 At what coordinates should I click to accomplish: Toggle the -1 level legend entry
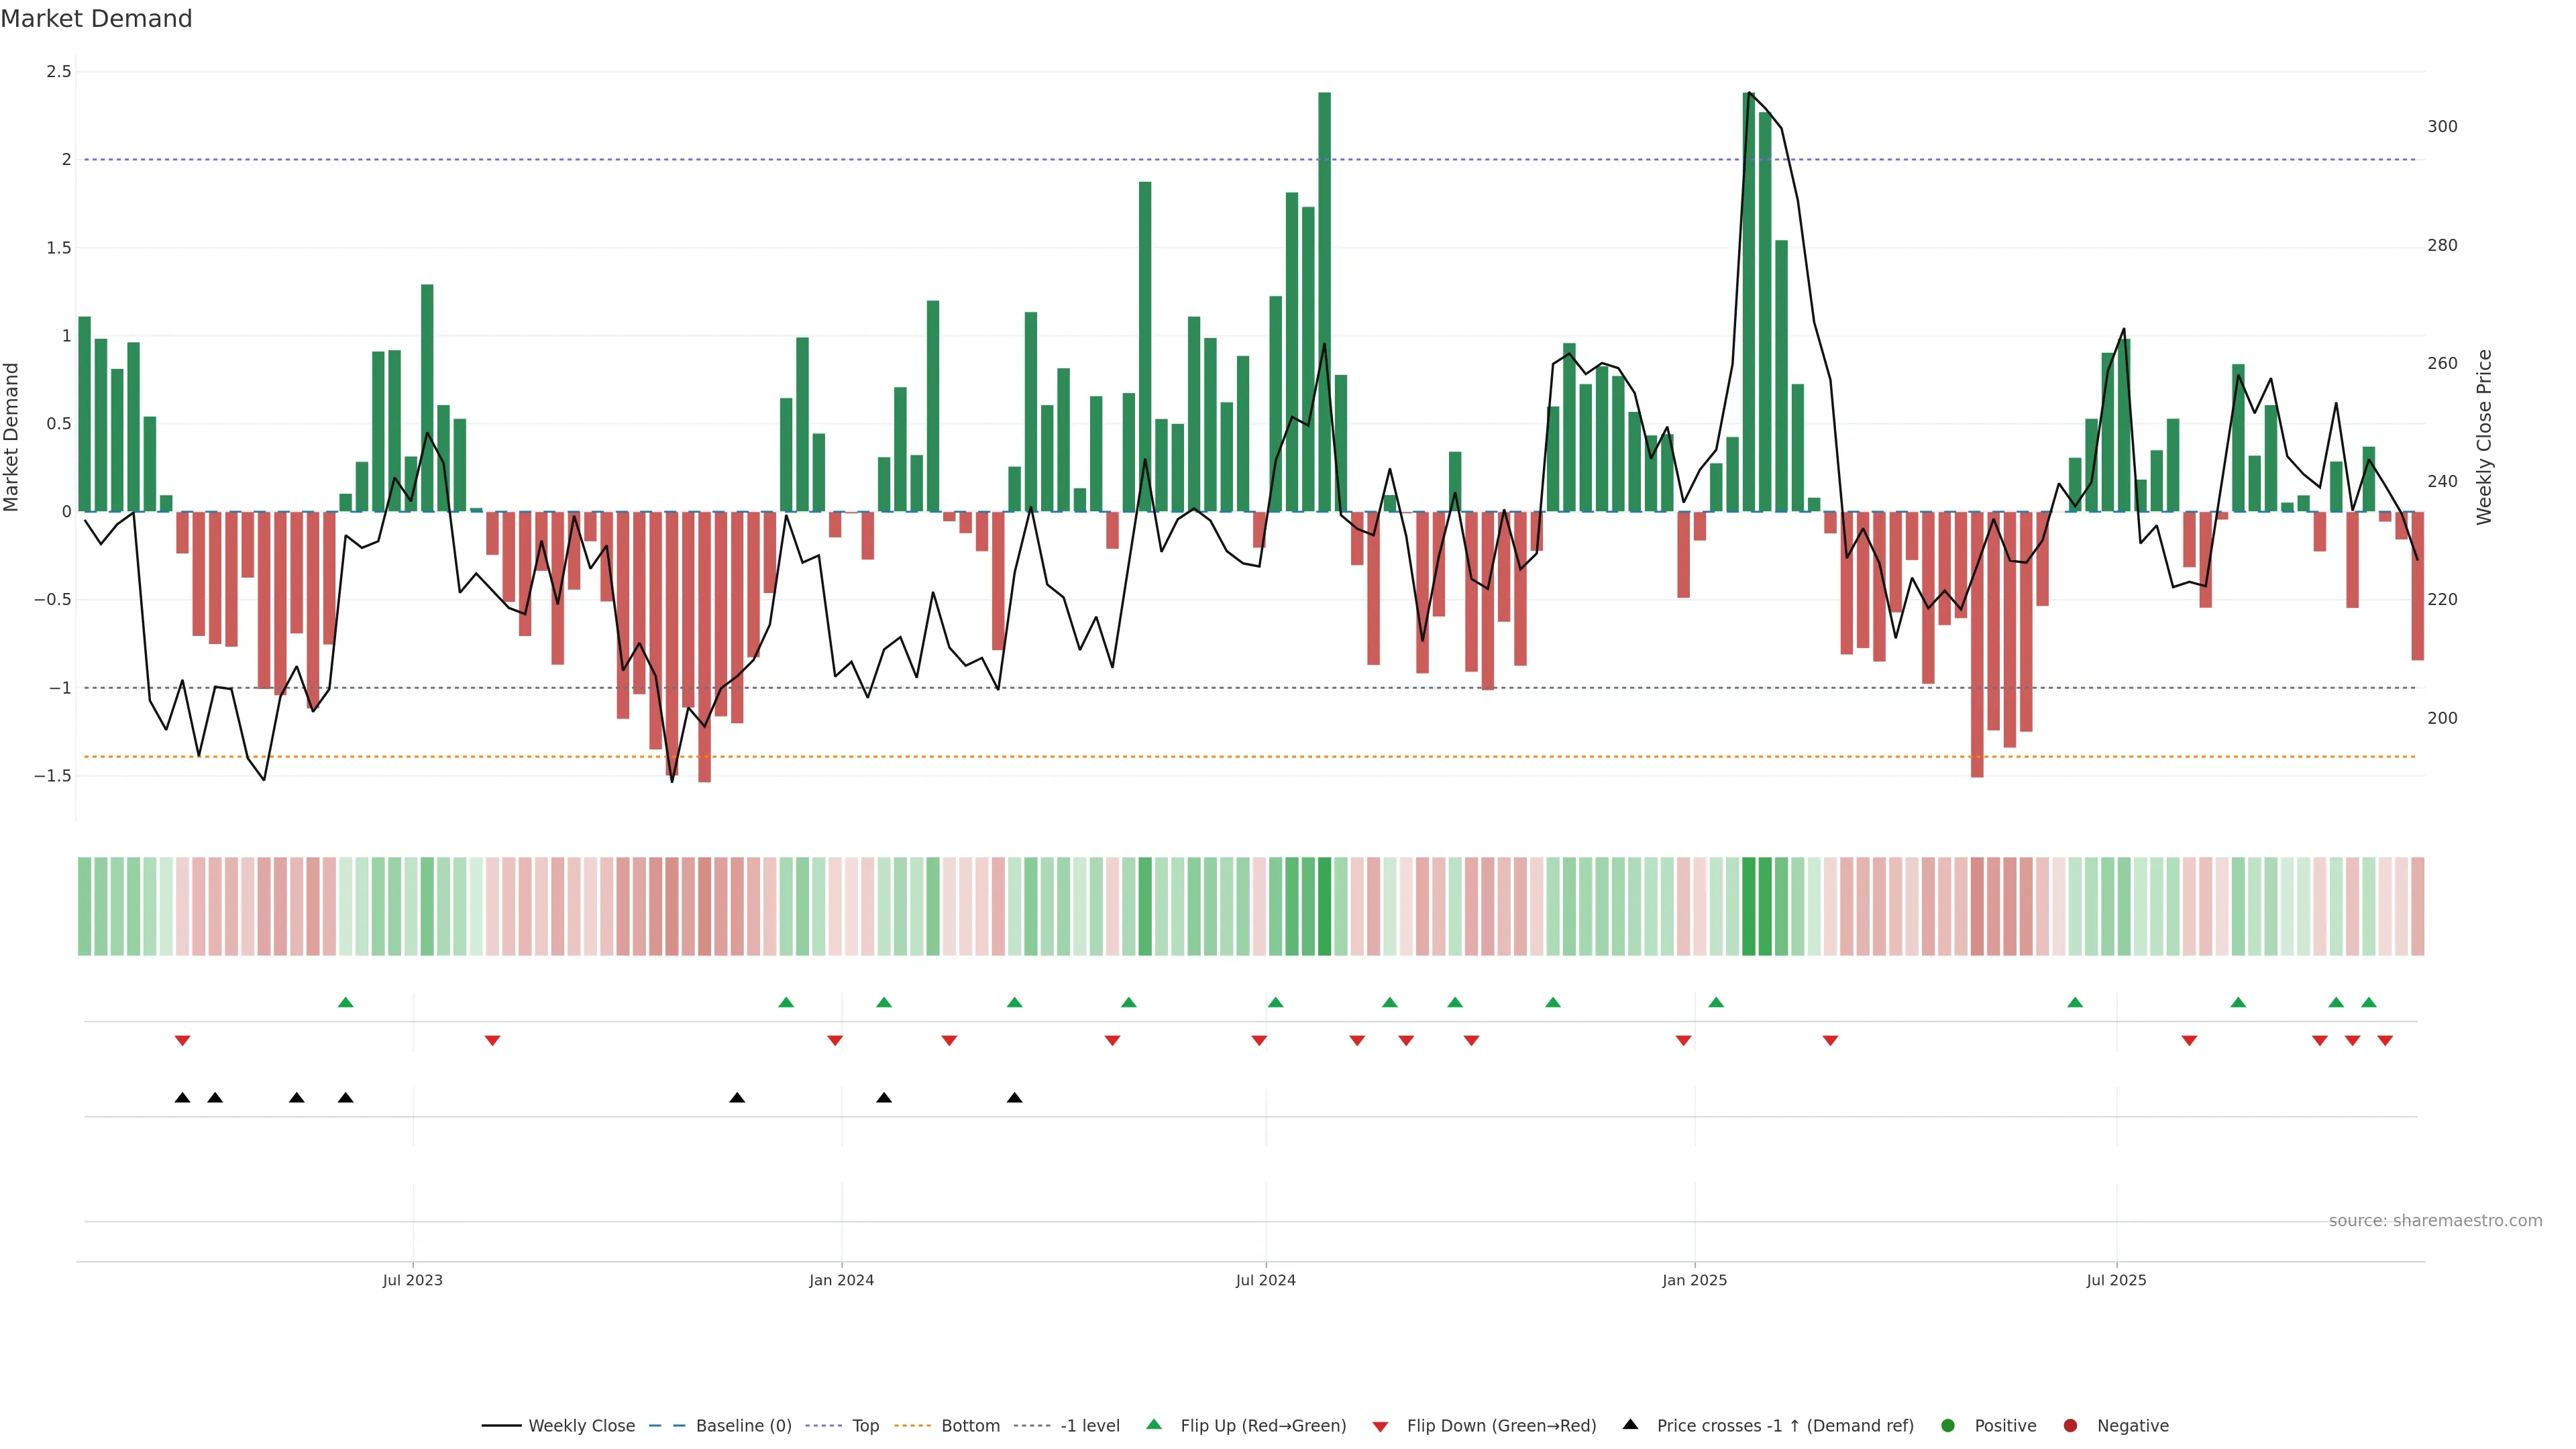pos(1089,1425)
